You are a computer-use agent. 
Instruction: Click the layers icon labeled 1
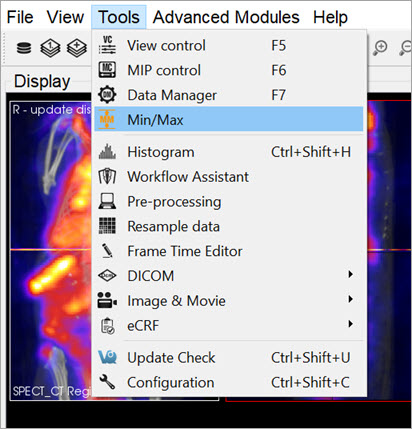click(x=50, y=48)
